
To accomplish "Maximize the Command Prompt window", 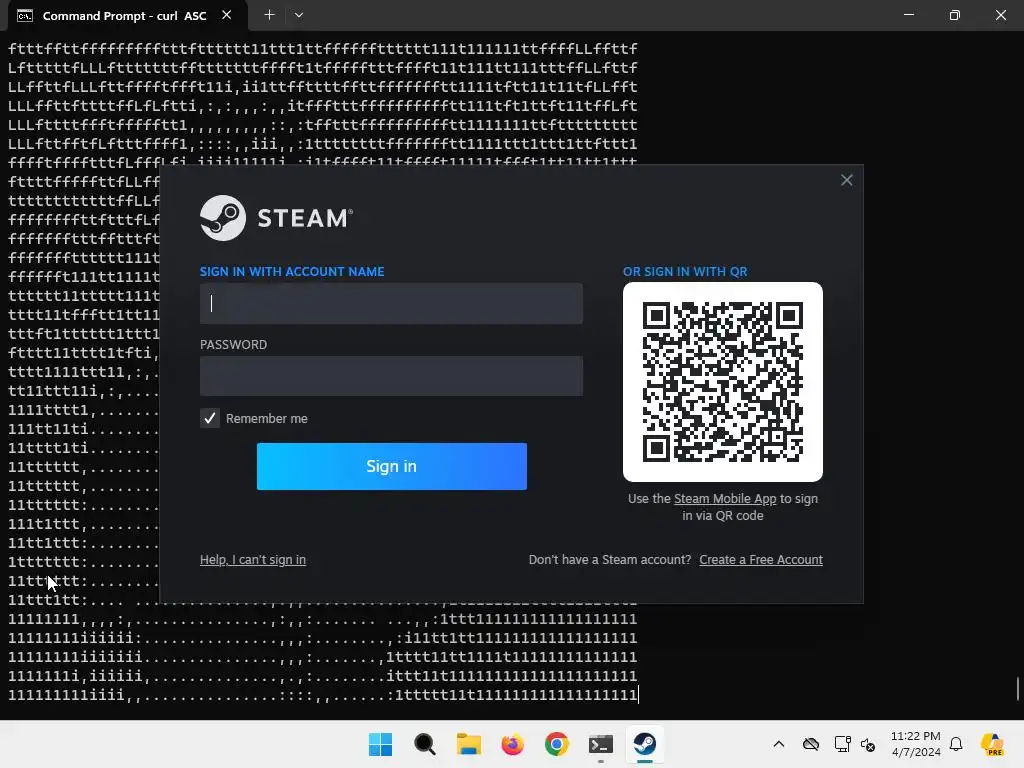I will pos(955,15).
